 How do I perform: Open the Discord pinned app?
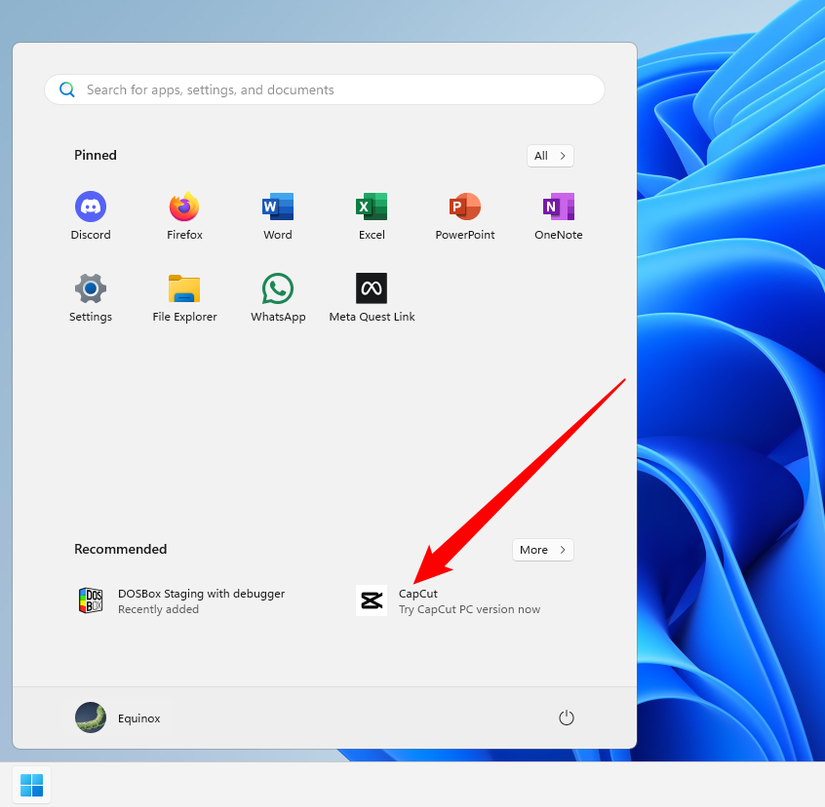[x=90, y=215]
